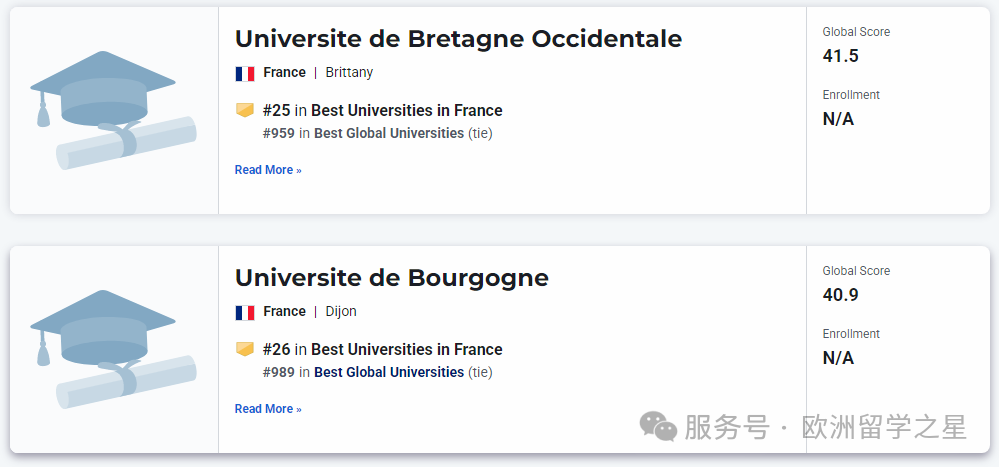The height and width of the screenshot is (467, 999).
Task: Click the yellow badge icon beside #26
Action: (x=245, y=349)
